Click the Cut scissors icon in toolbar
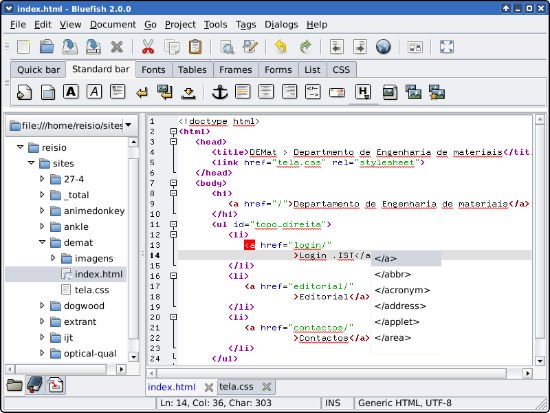The image size is (550, 413). [148, 47]
